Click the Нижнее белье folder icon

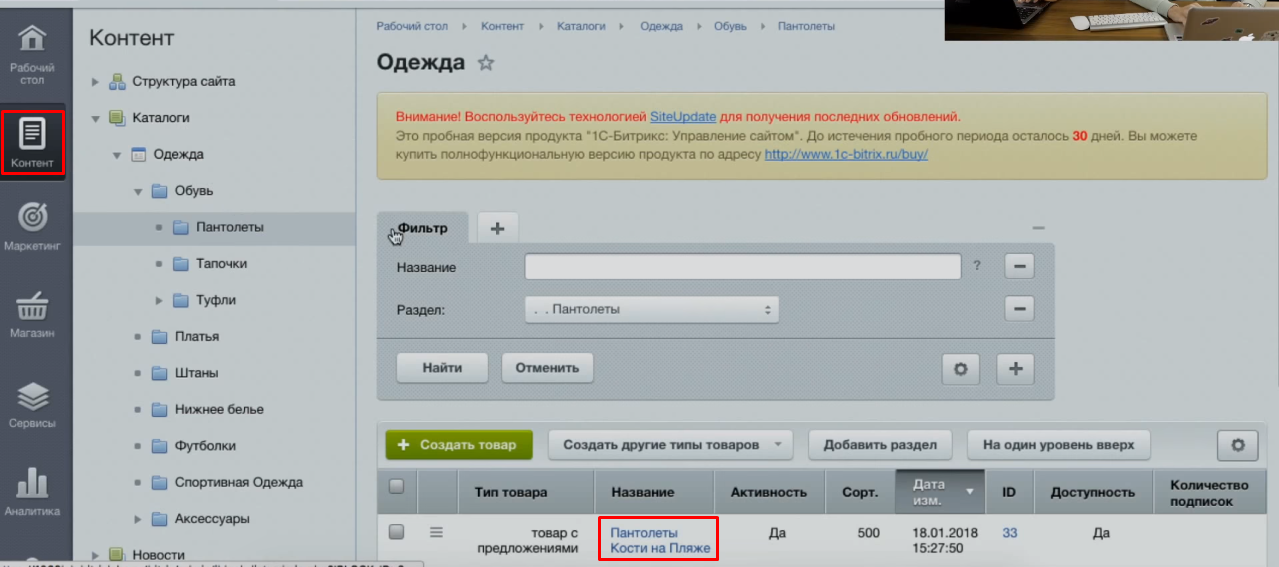[159, 410]
